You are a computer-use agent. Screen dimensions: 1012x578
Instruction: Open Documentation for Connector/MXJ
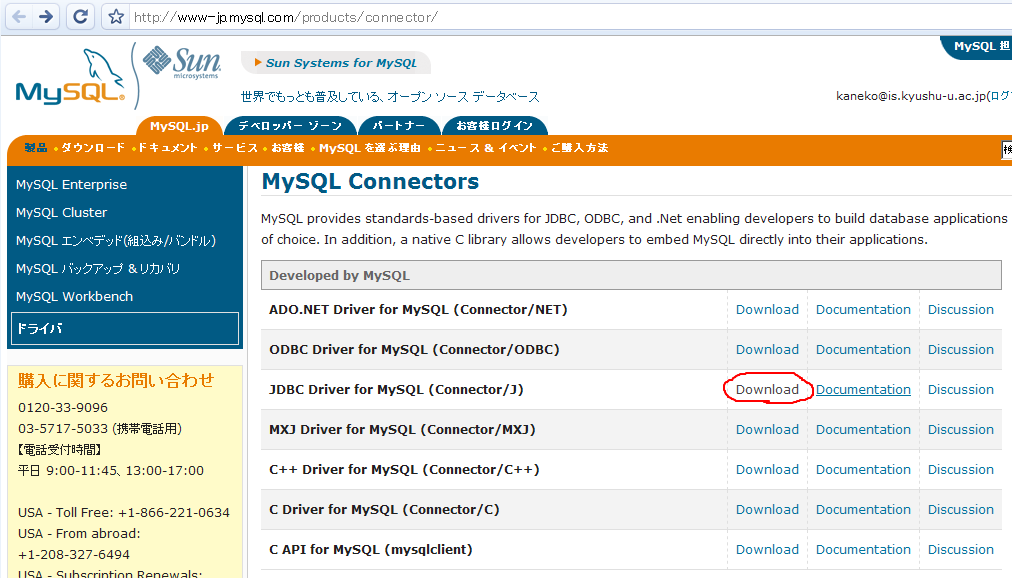coord(864,430)
